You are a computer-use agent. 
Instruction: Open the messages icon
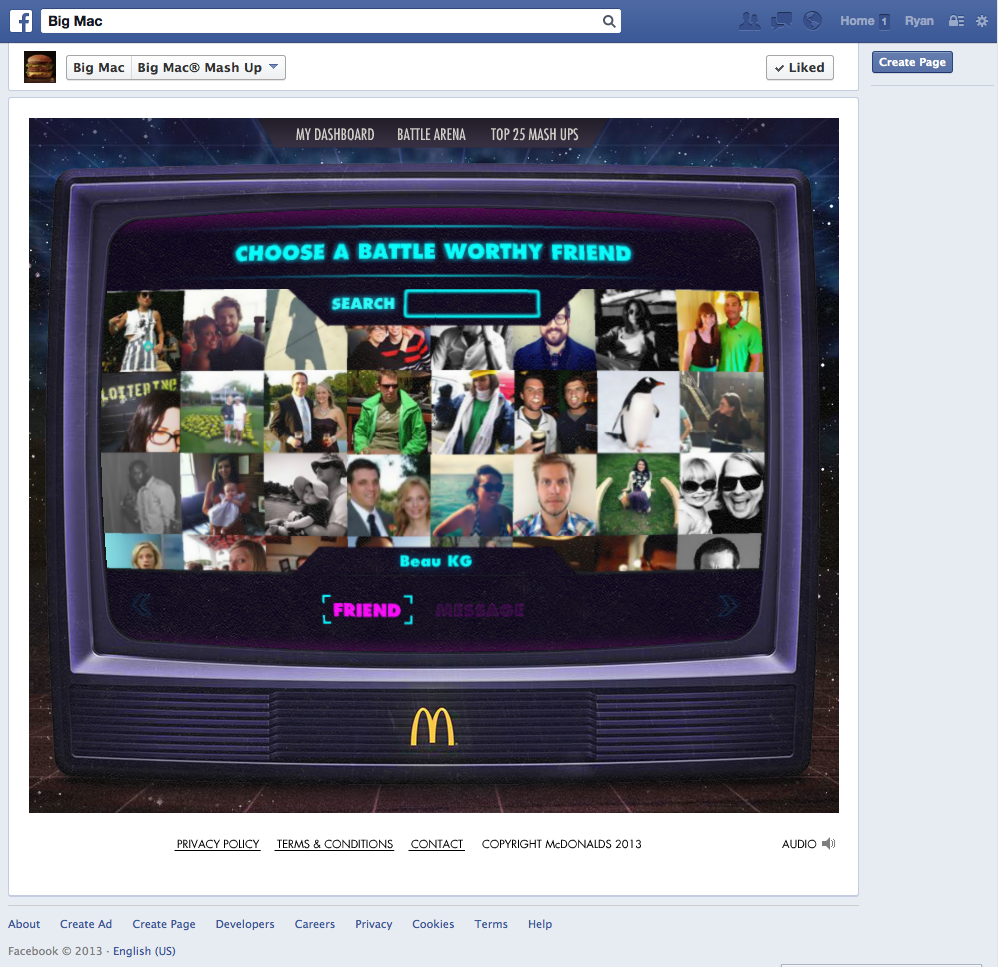(x=781, y=21)
